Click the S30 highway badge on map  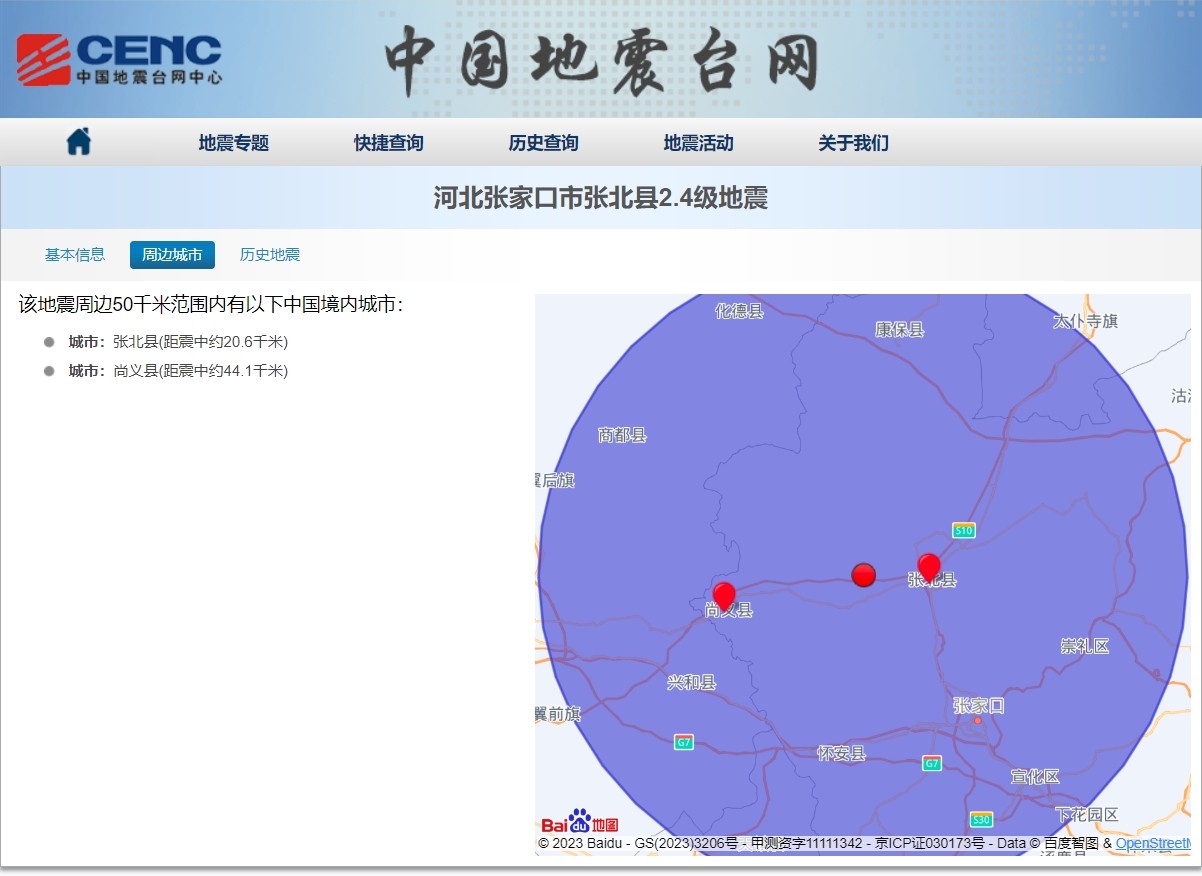coord(981,819)
